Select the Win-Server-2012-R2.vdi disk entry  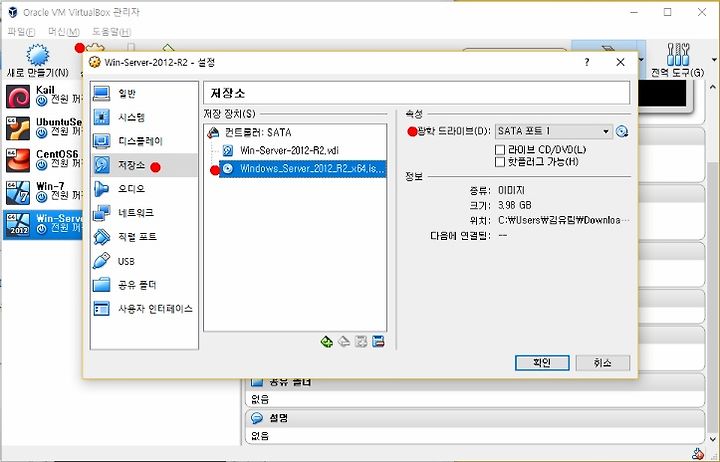281,150
